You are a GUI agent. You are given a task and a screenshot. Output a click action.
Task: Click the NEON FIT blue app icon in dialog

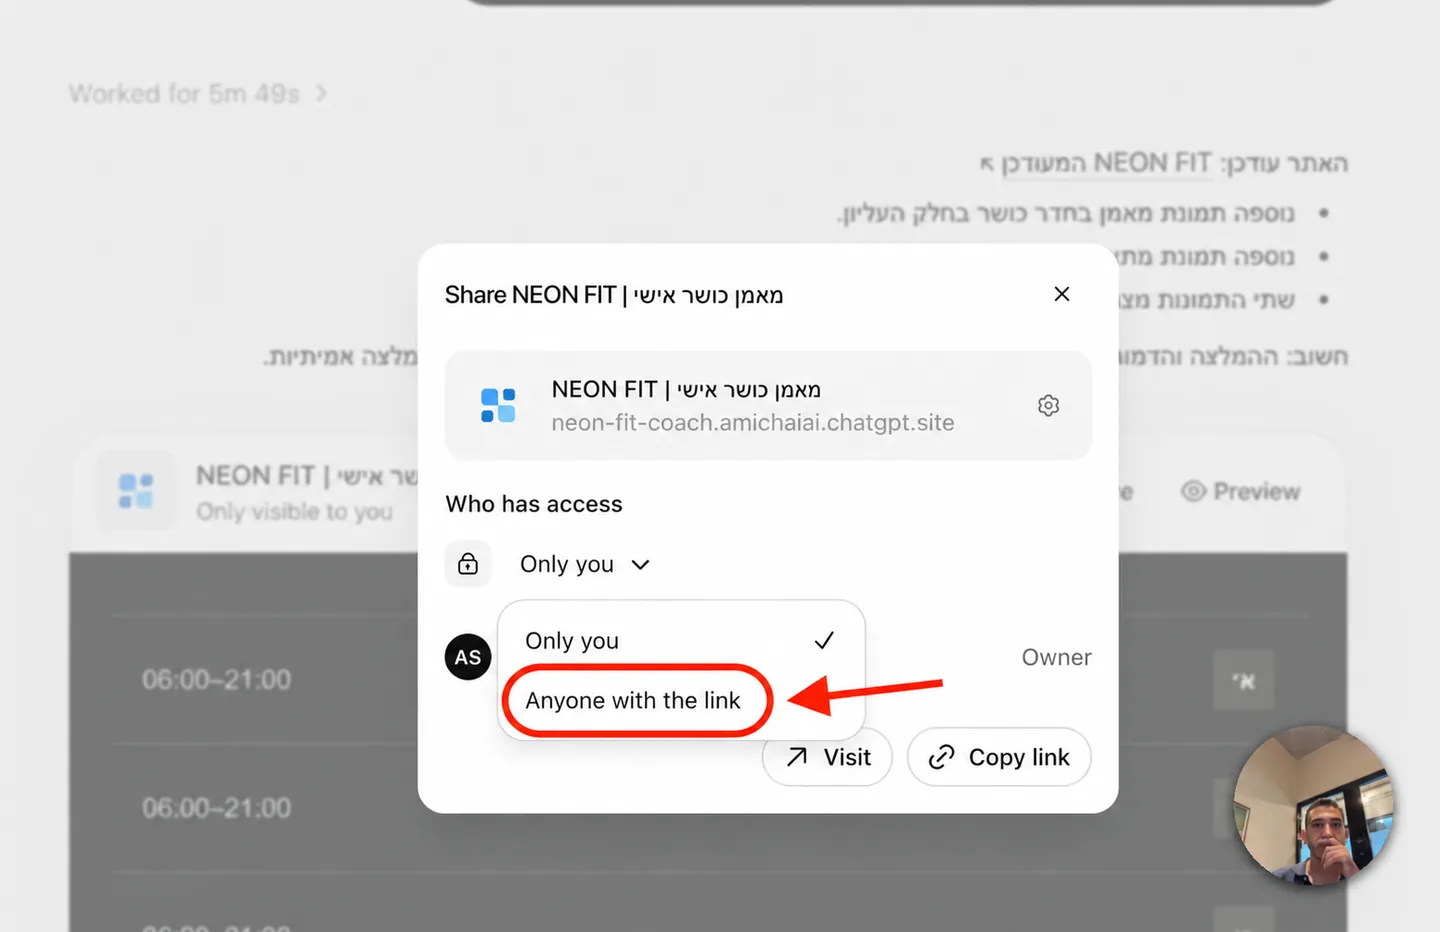click(498, 405)
